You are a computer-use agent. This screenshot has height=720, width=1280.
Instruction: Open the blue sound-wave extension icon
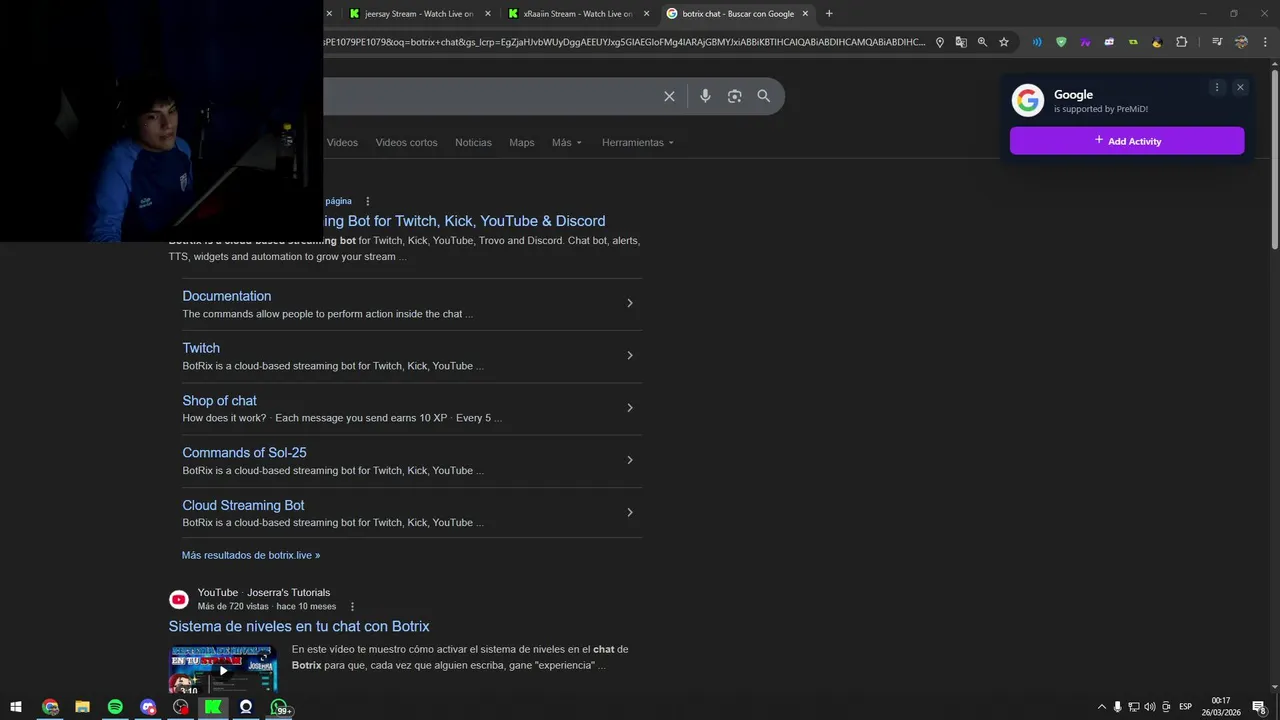click(1037, 42)
